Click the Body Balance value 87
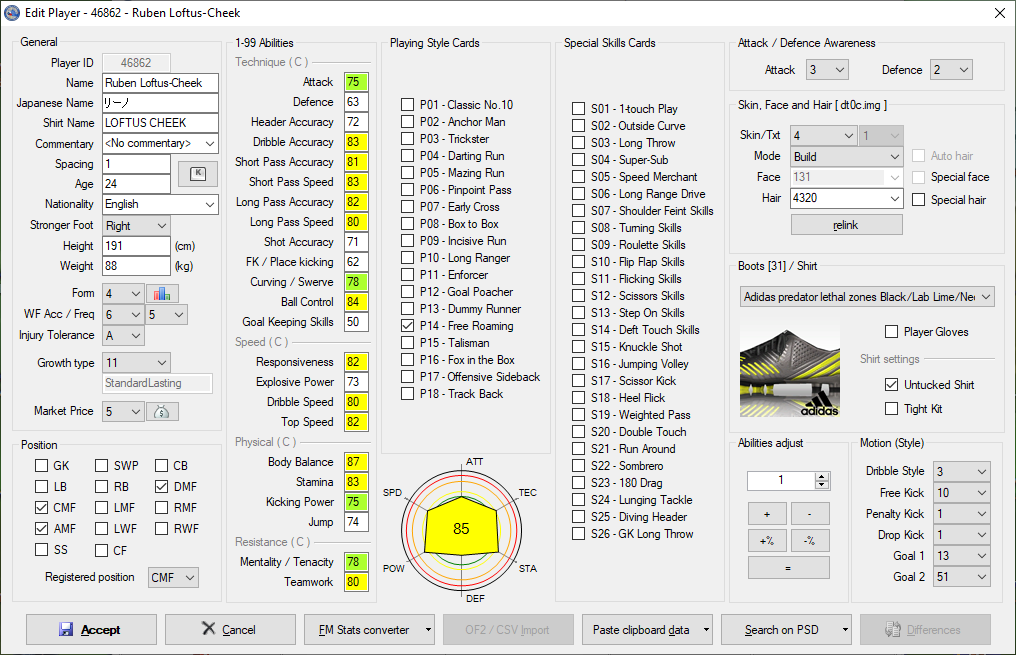1016x655 pixels. pyautogui.click(x=356, y=462)
